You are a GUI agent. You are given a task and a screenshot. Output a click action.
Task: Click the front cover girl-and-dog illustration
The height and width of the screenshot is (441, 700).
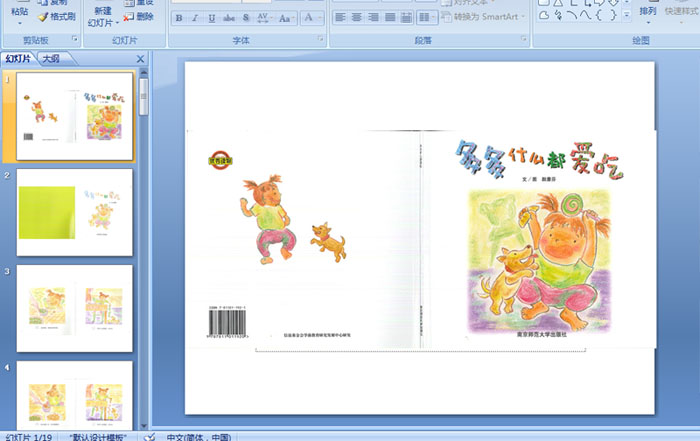click(539, 262)
